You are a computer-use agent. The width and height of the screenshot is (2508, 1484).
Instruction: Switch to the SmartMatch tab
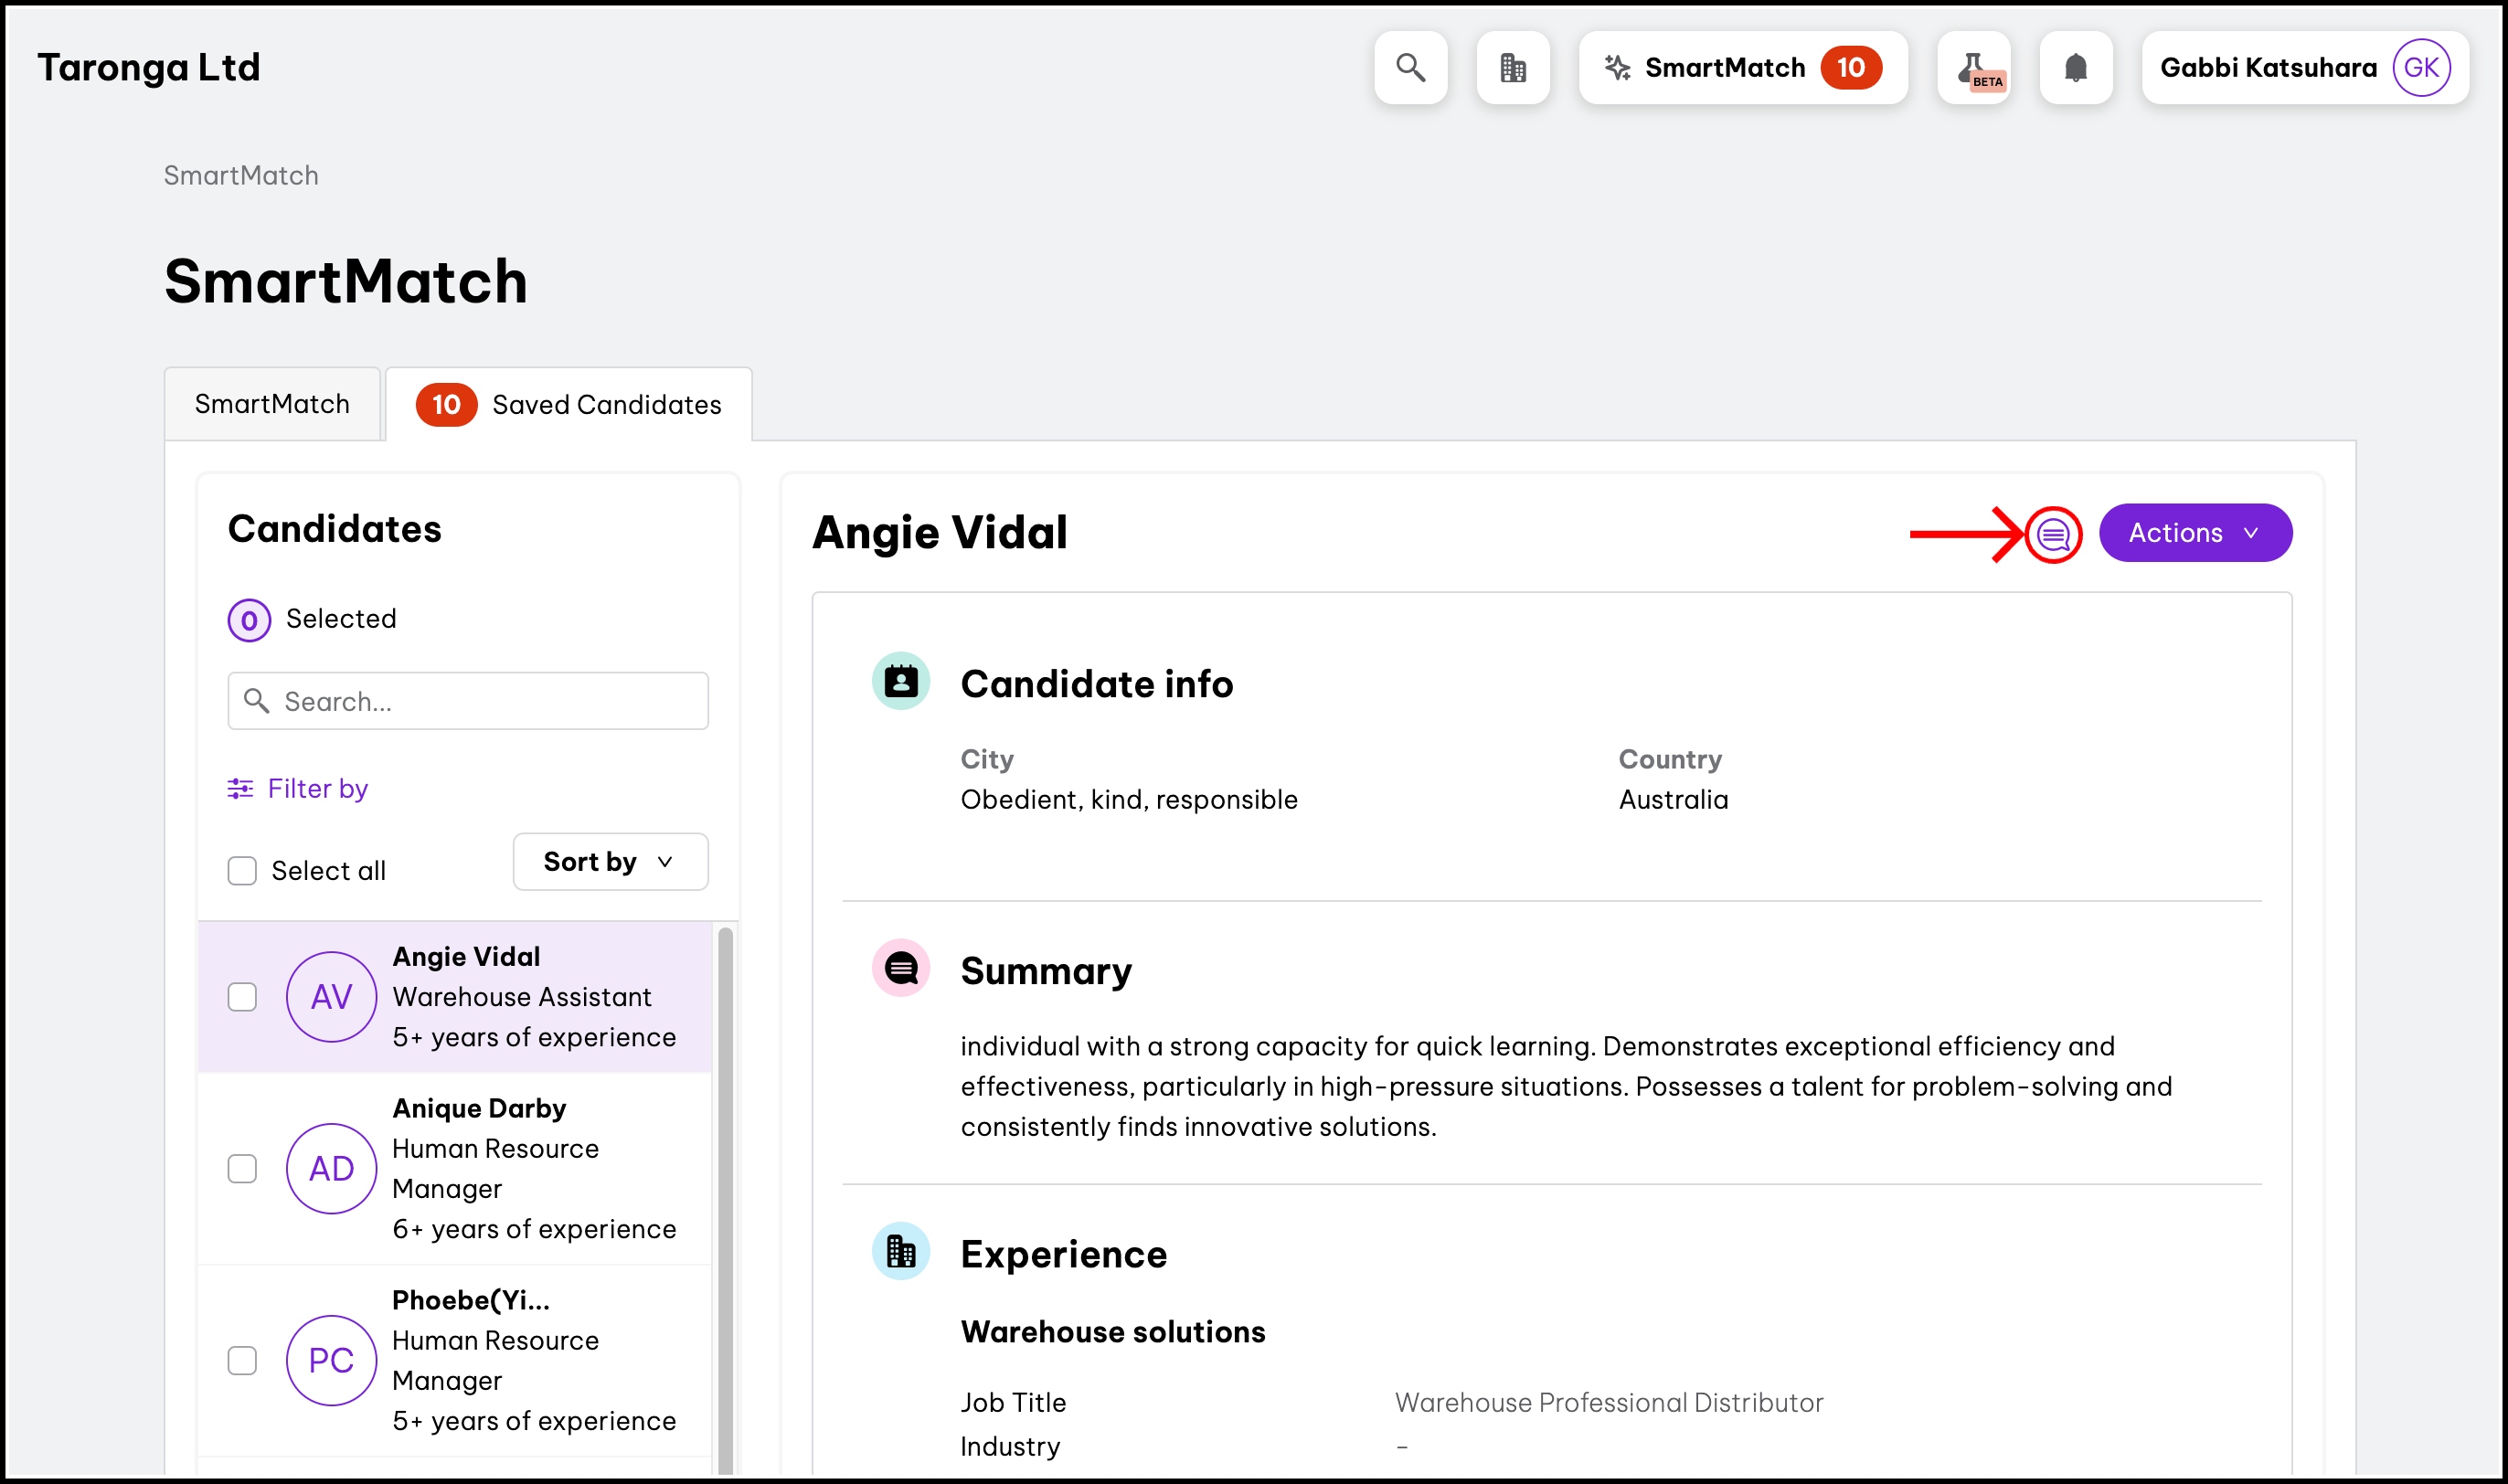pyautogui.click(x=272, y=404)
